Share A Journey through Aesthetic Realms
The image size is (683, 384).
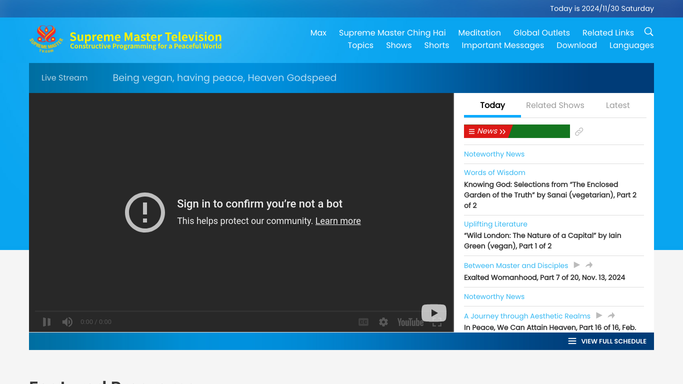pos(612,315)
